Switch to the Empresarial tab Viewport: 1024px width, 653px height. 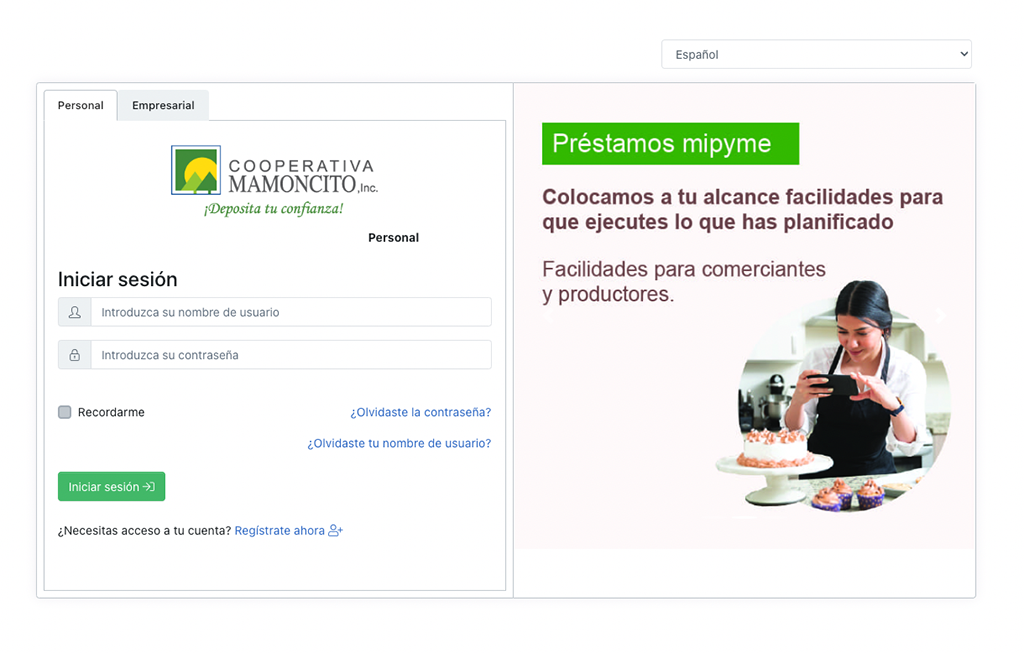point(163,105)
